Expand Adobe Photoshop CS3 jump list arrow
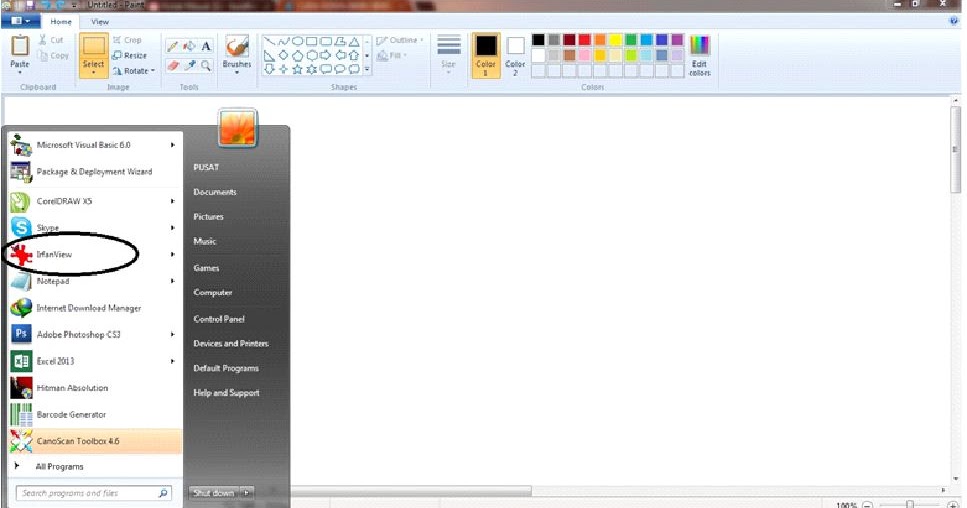 pos(173,334)
